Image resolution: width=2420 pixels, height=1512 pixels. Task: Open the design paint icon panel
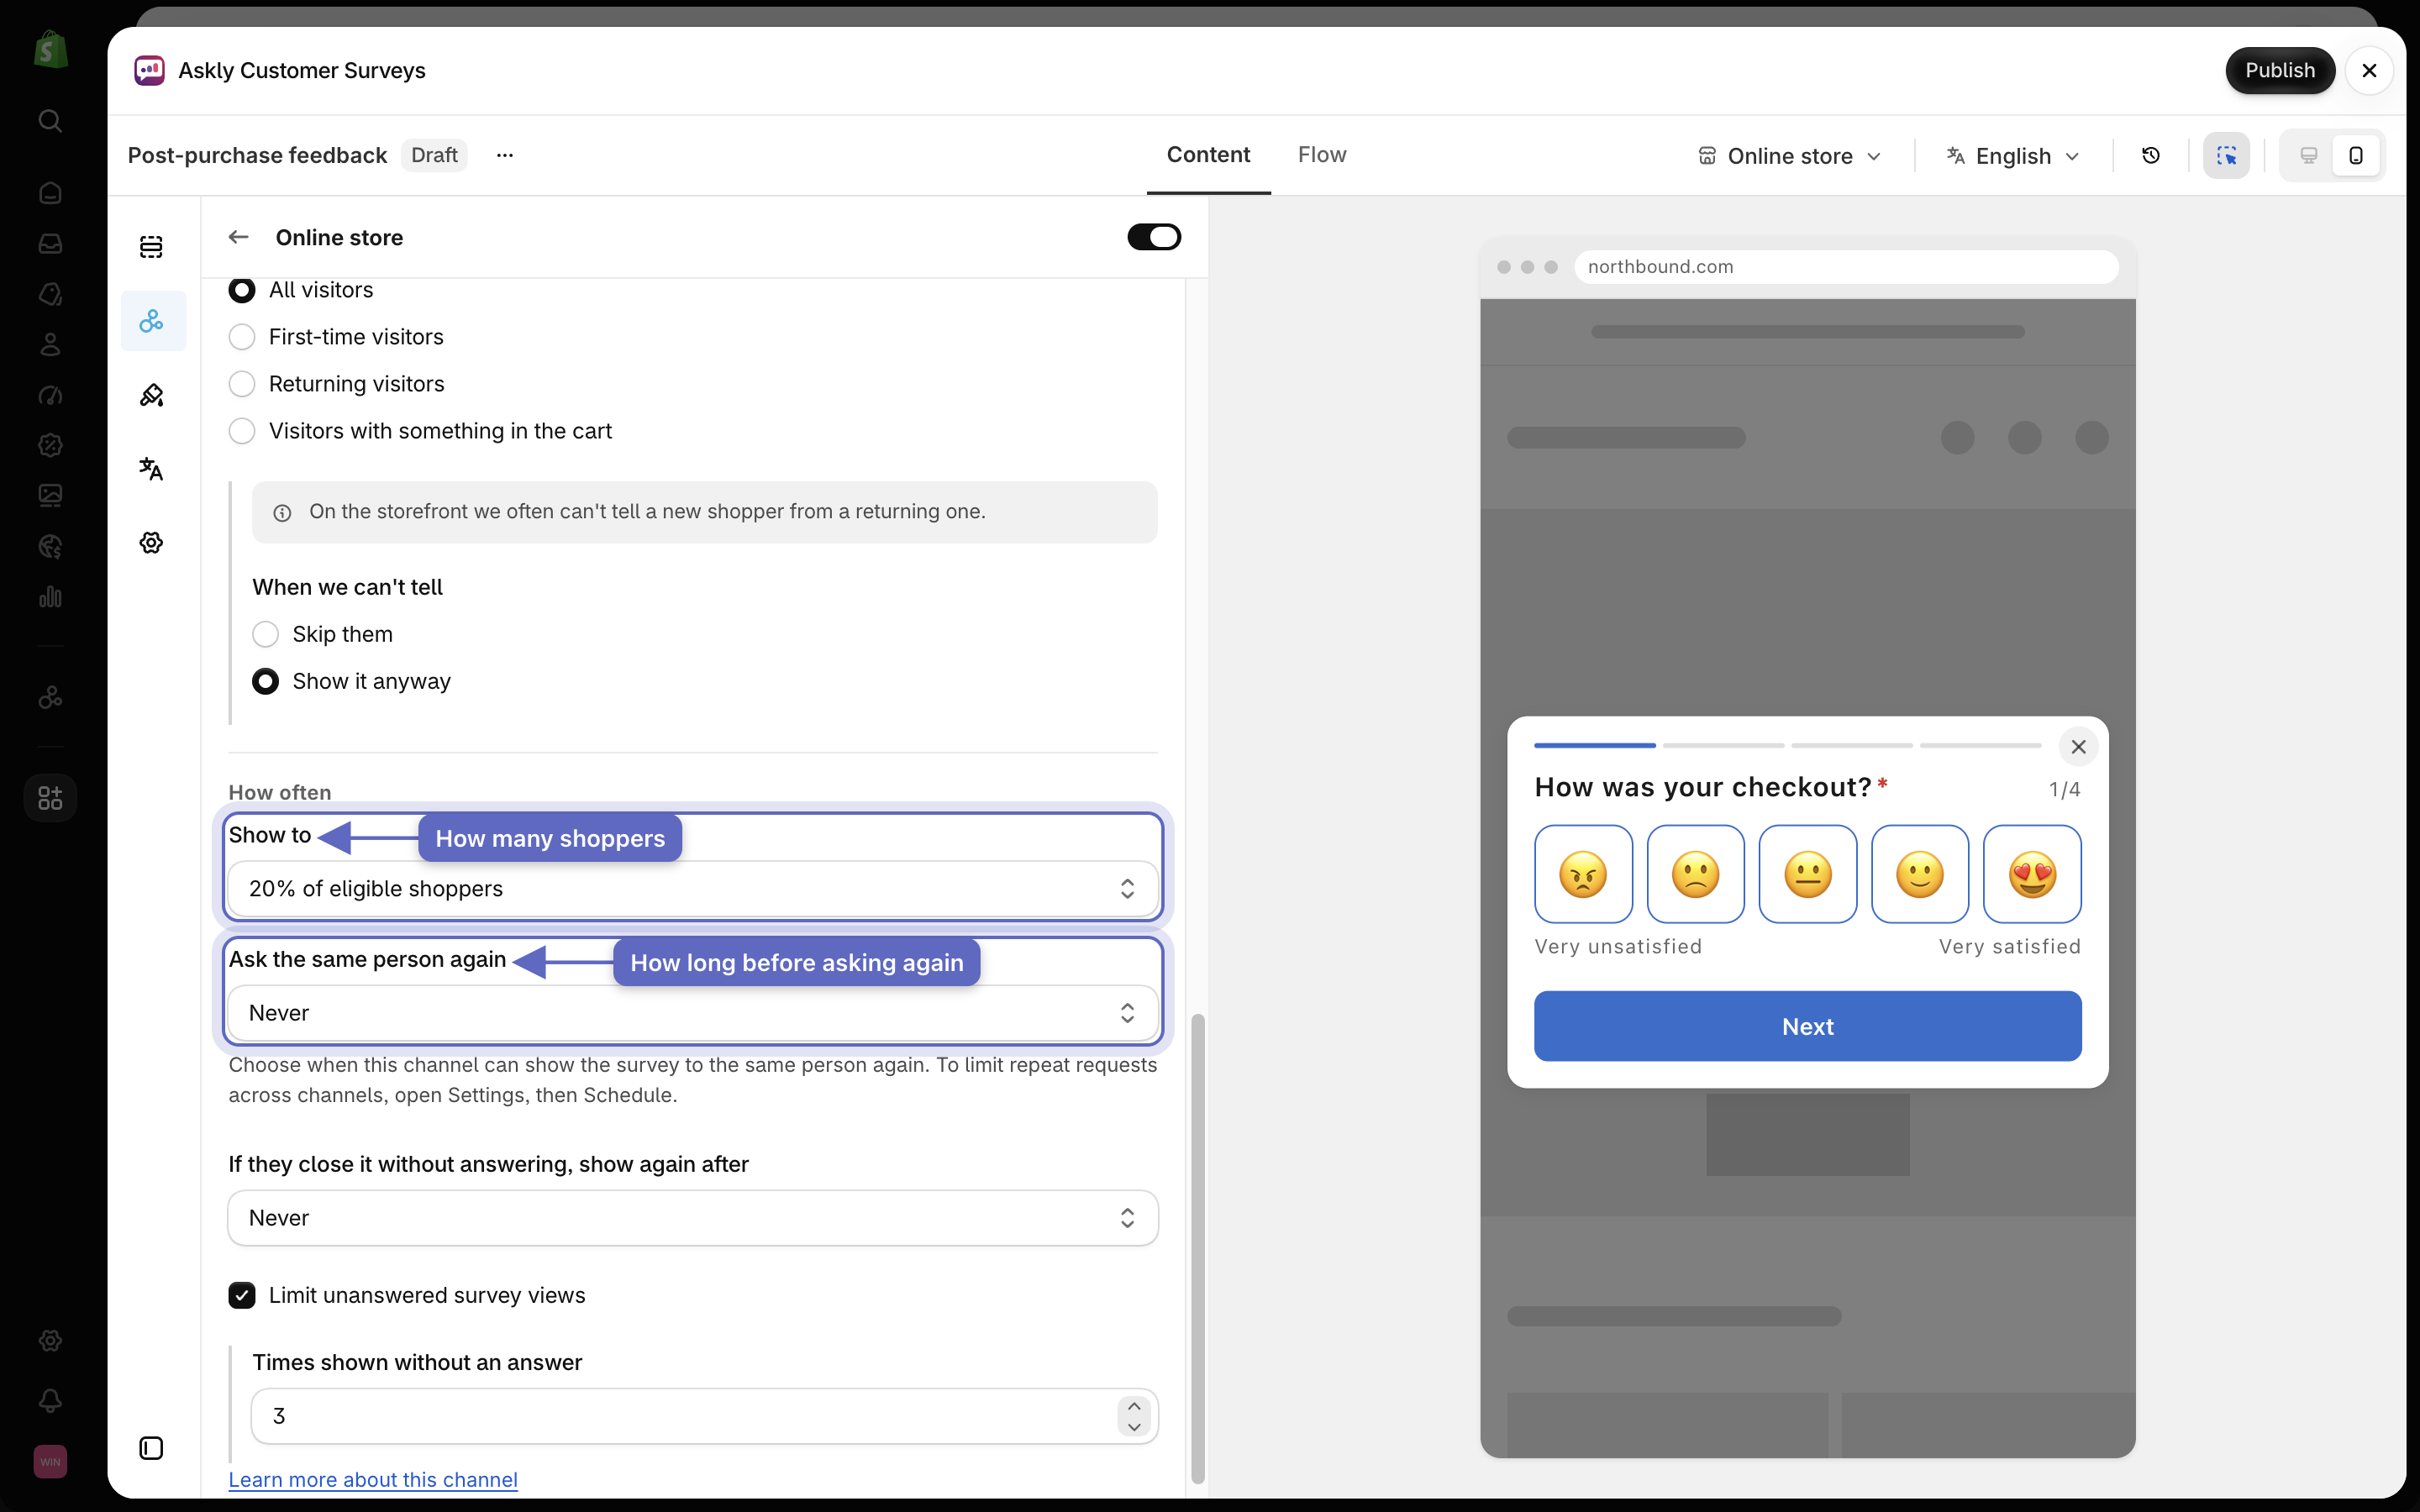point(151,395)
